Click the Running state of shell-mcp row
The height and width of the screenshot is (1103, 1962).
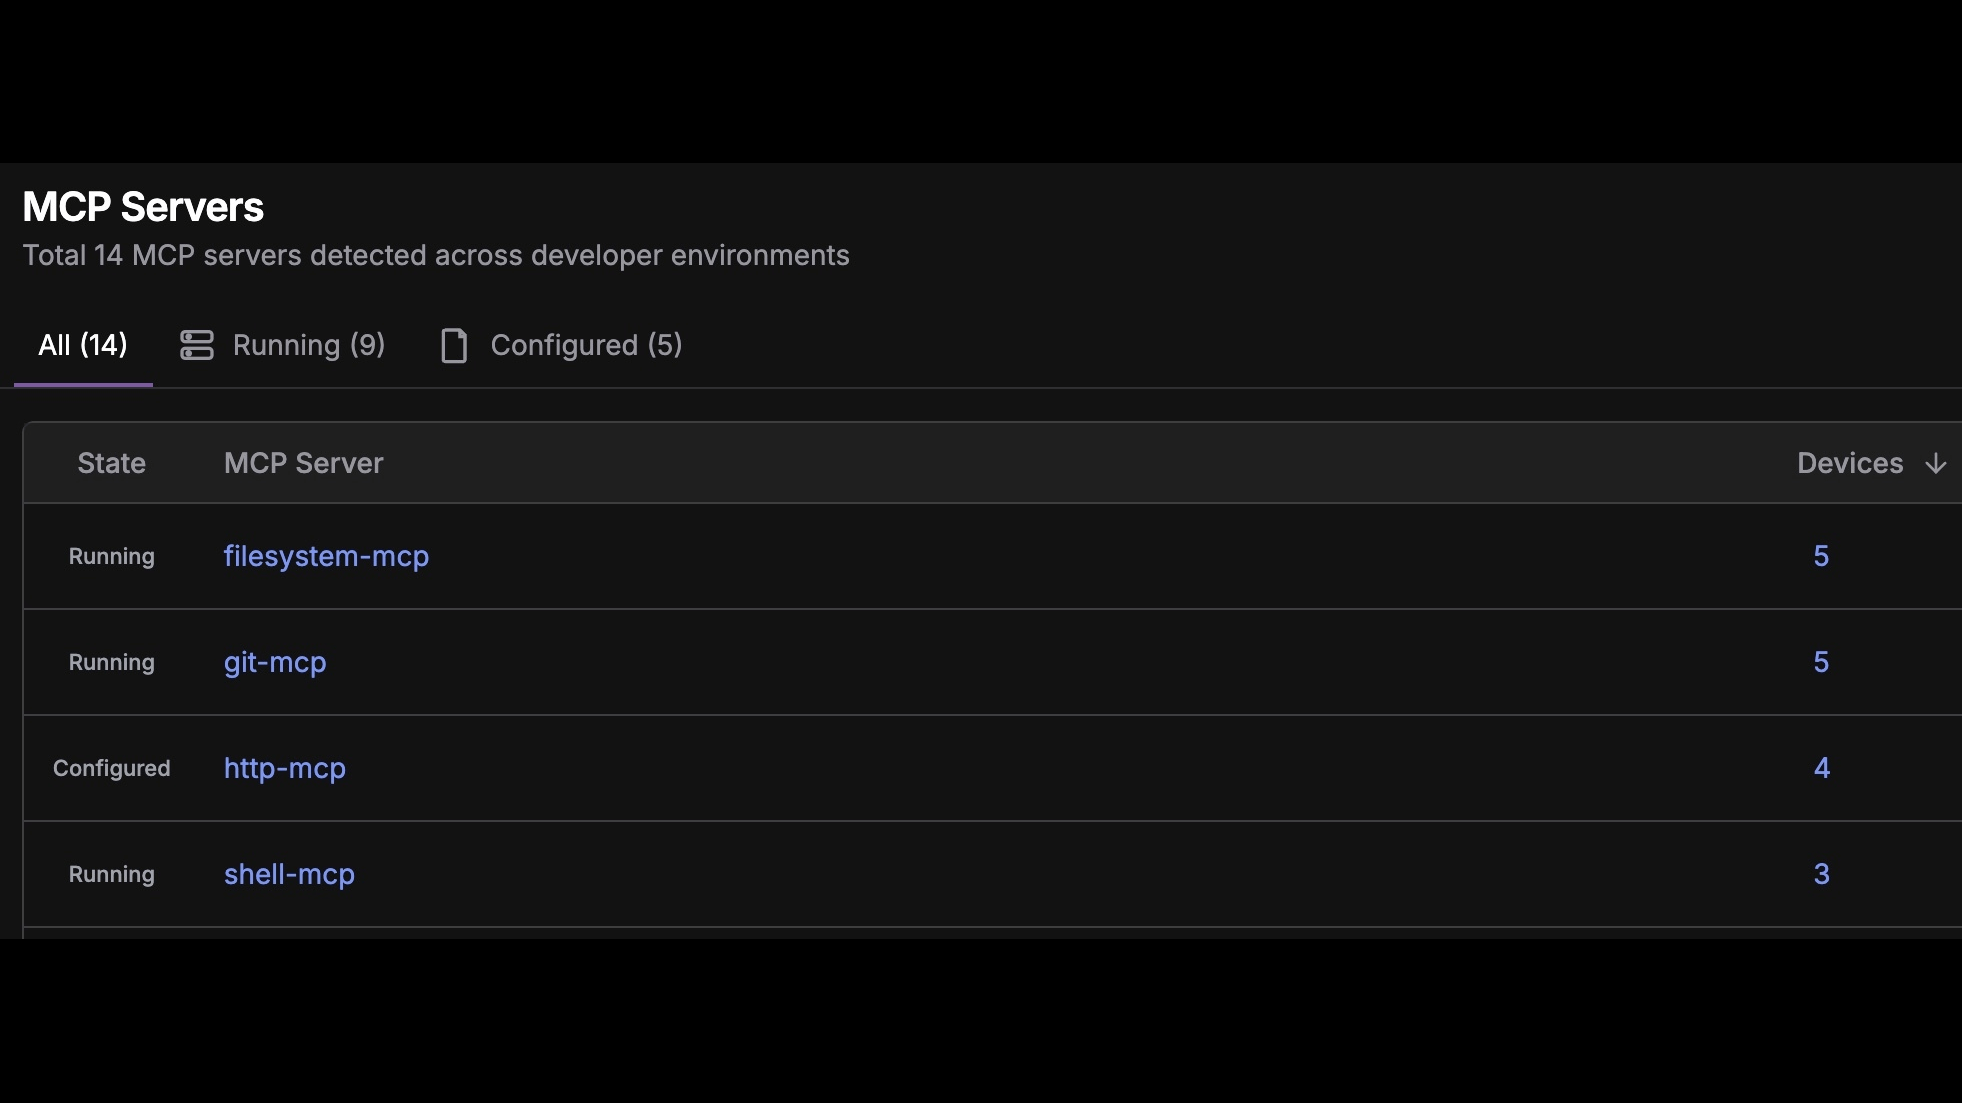coord(111,874)
